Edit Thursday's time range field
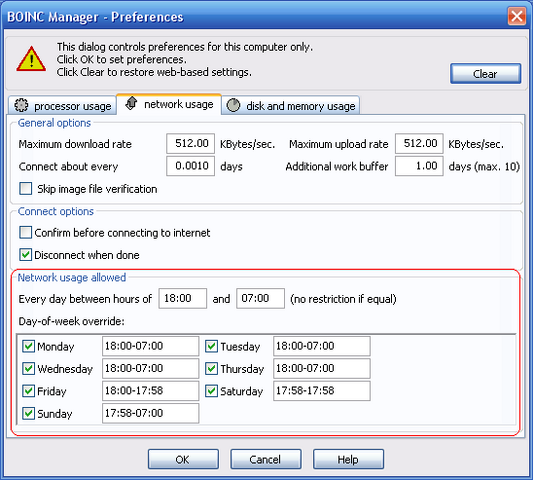Image resolution: width=534 pixels, height=480 pixels. point(322,368)
